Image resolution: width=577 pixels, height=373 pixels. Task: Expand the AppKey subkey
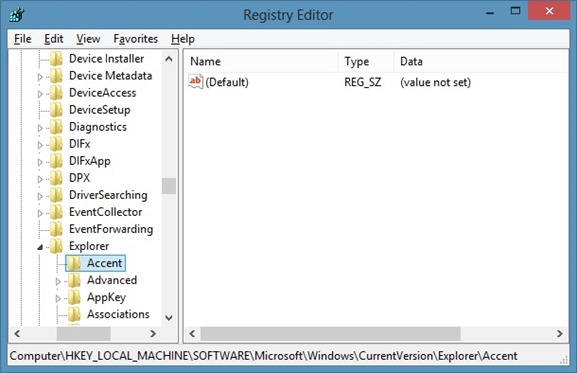pyautogui.click(x=58, y=298)
